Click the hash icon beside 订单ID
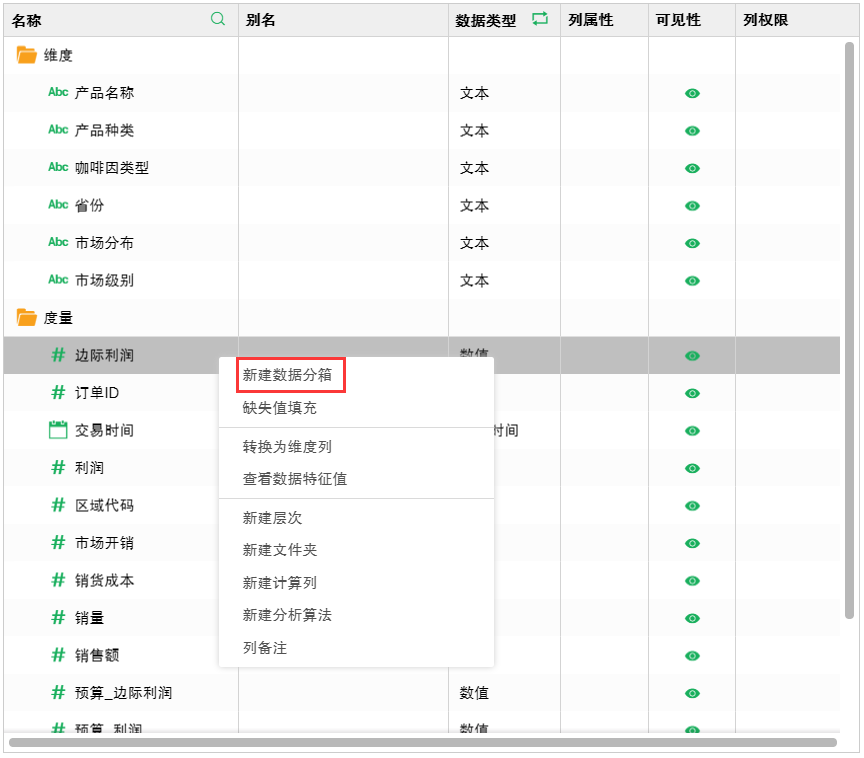This screenshot has width=864, height=758. 58,392
